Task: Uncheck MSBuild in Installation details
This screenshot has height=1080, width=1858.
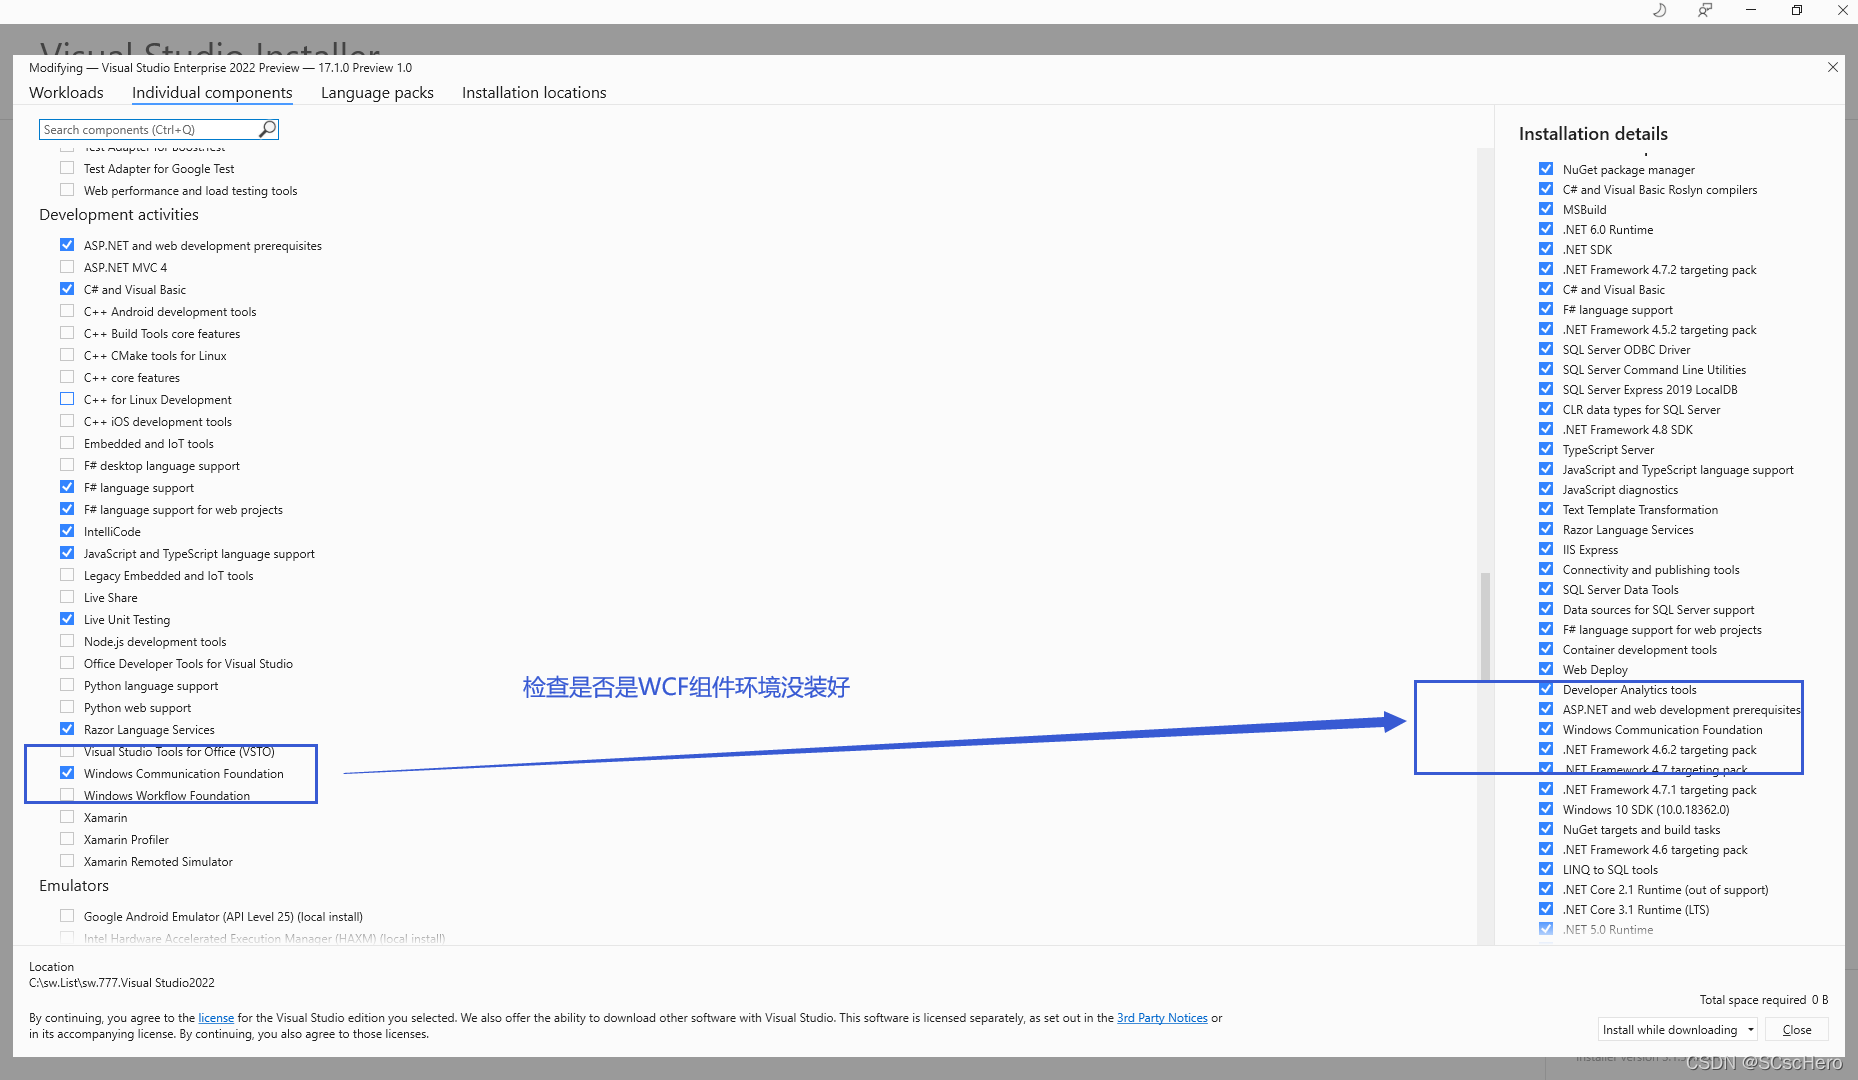Action: click(1546, 209)
